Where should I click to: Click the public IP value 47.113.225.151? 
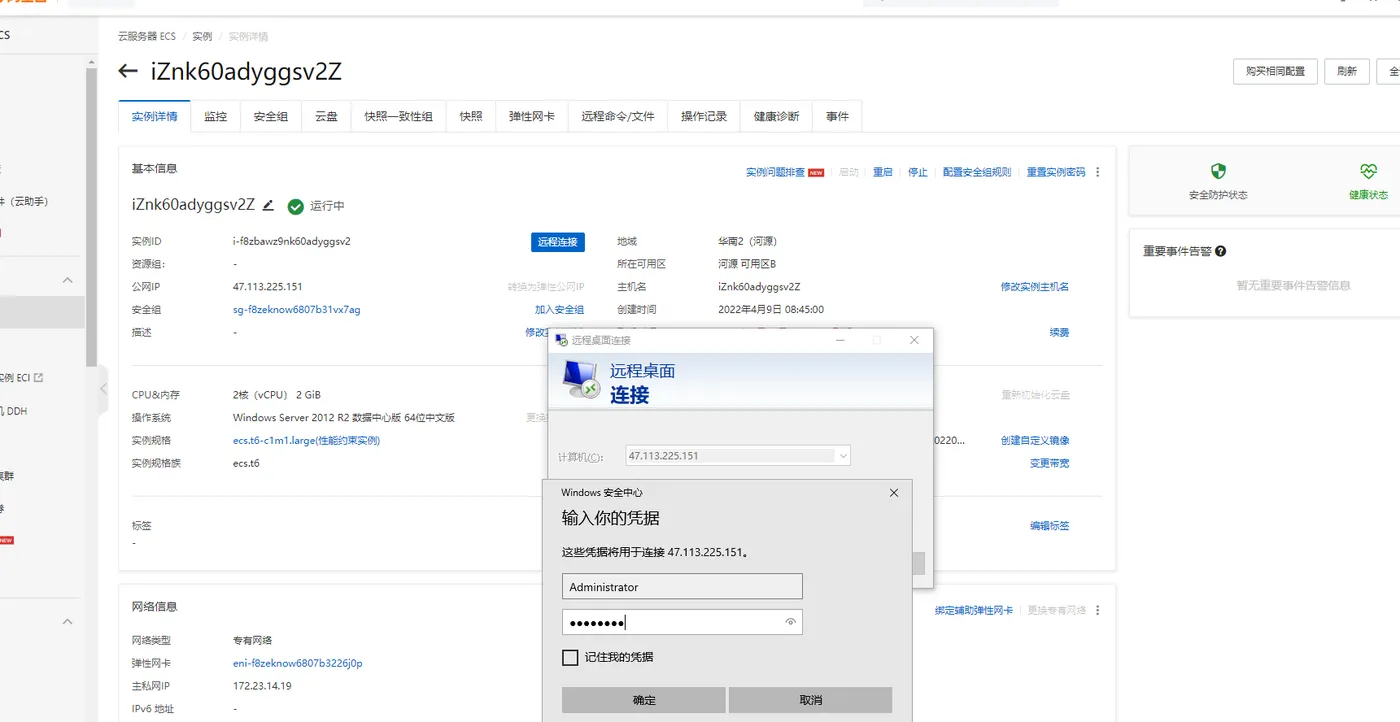(268, 287)
